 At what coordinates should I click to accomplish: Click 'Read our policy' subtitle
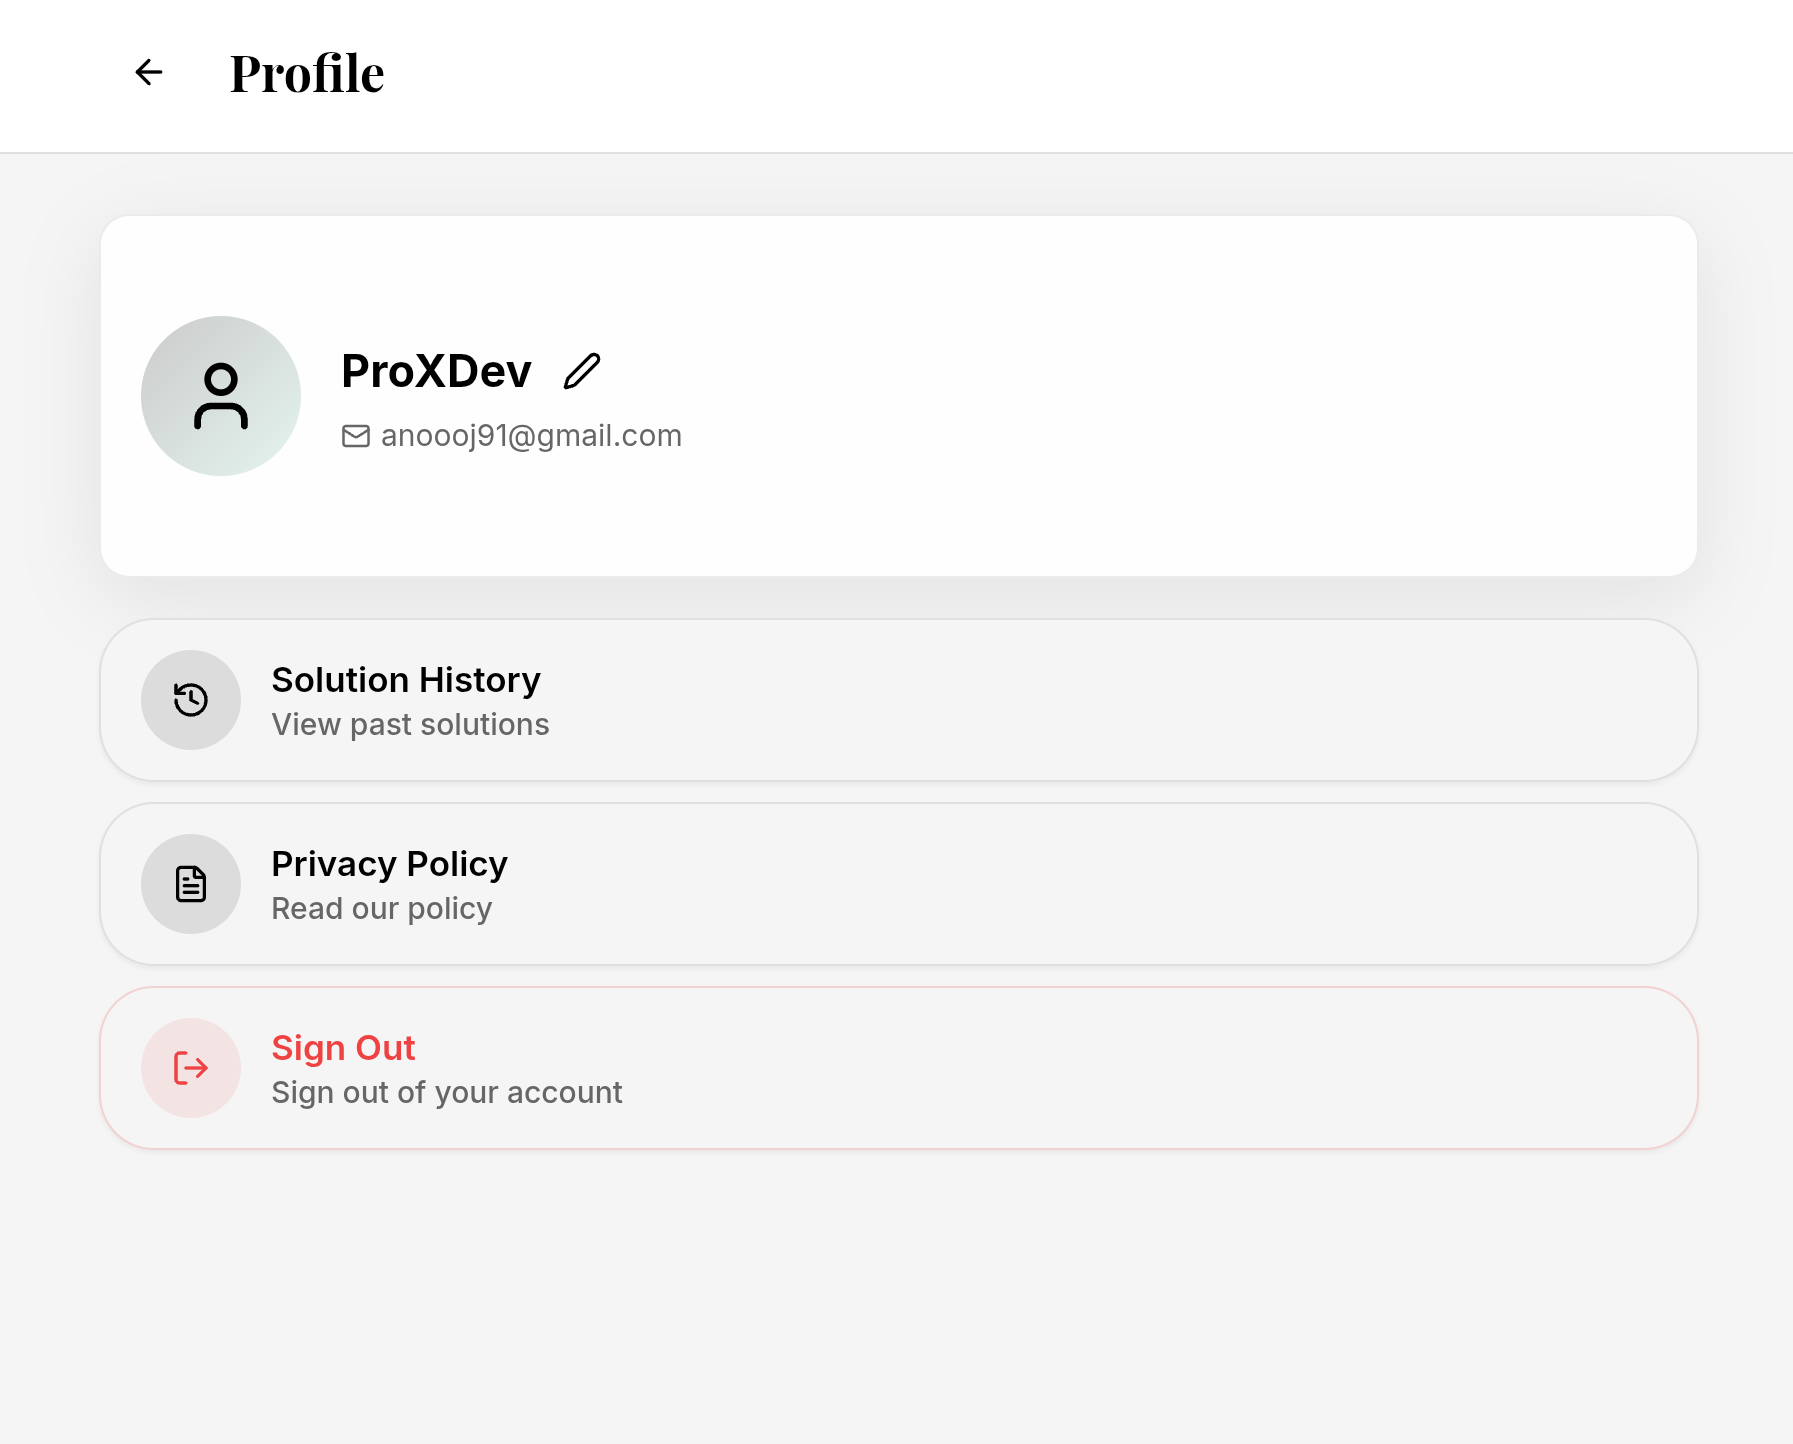381,909
